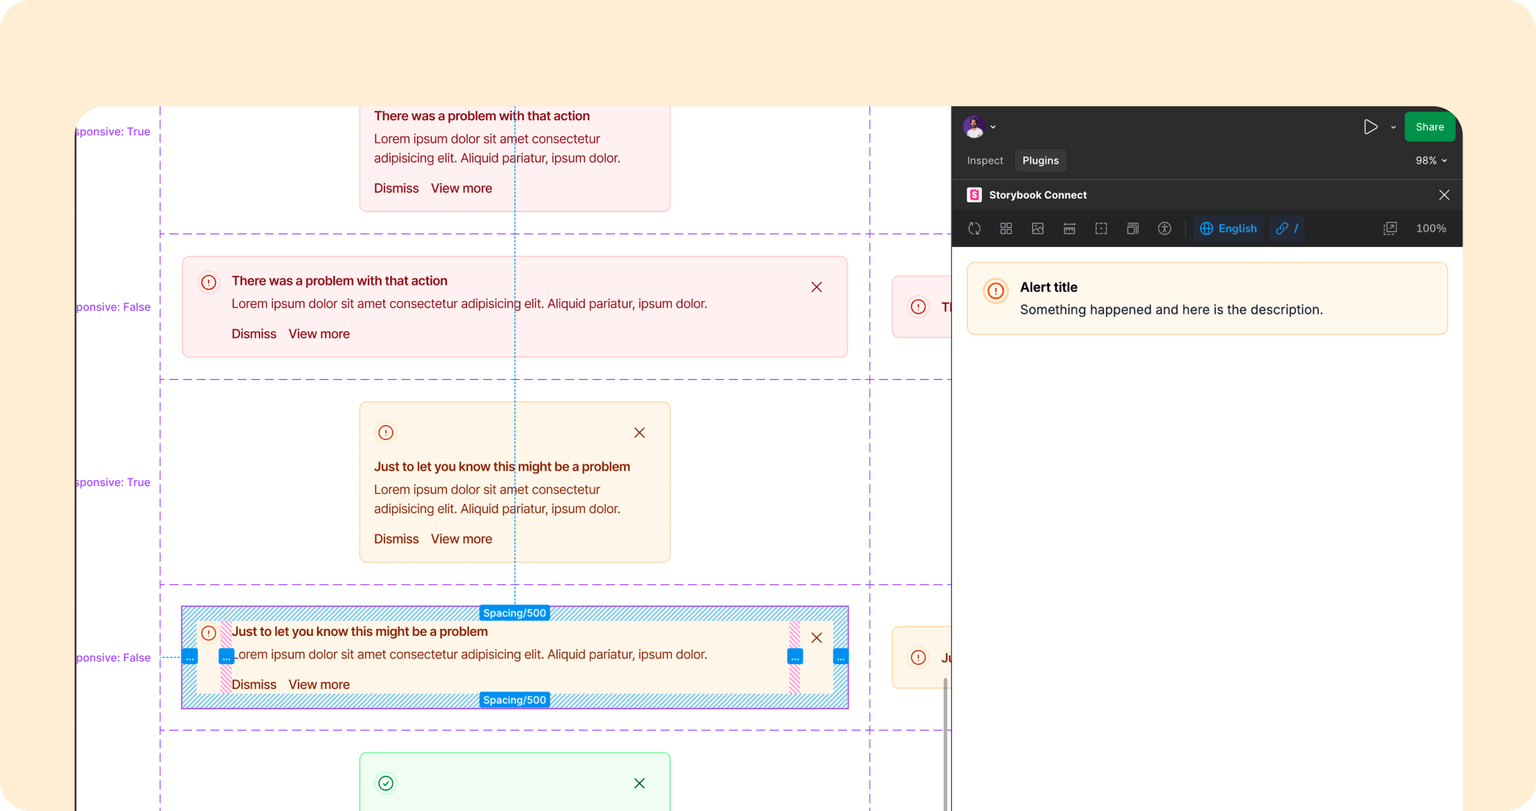
Task: Click the warning icon in the narrow orange alert
Action: pyautogui.click(x=386, y=433)
